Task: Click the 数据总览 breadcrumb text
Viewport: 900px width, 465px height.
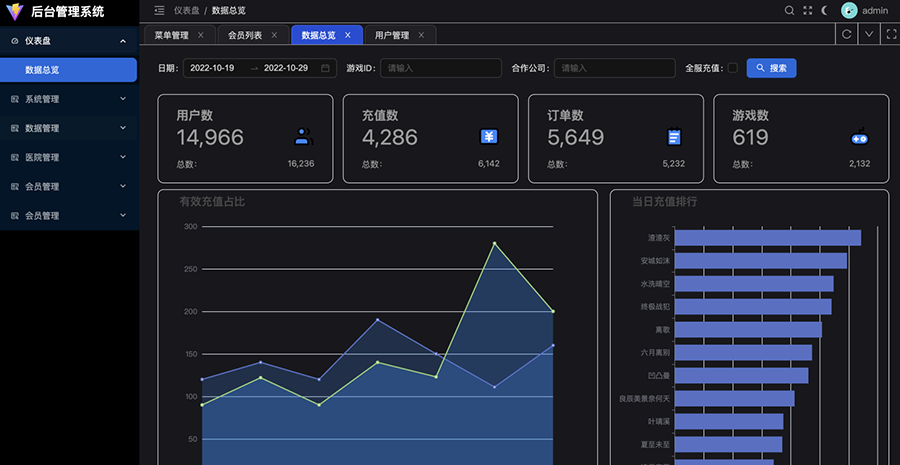Action: [x=228, y=10]
